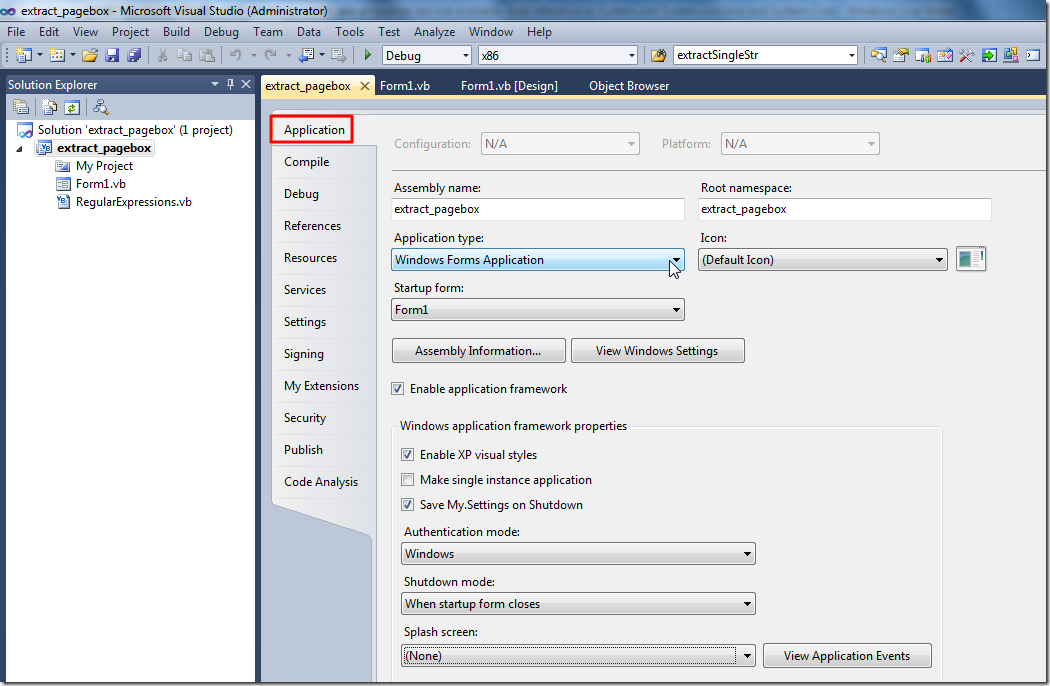
Task: Save the current file with the disk icon
Action: pyautogui.click(x=112, y=55)
